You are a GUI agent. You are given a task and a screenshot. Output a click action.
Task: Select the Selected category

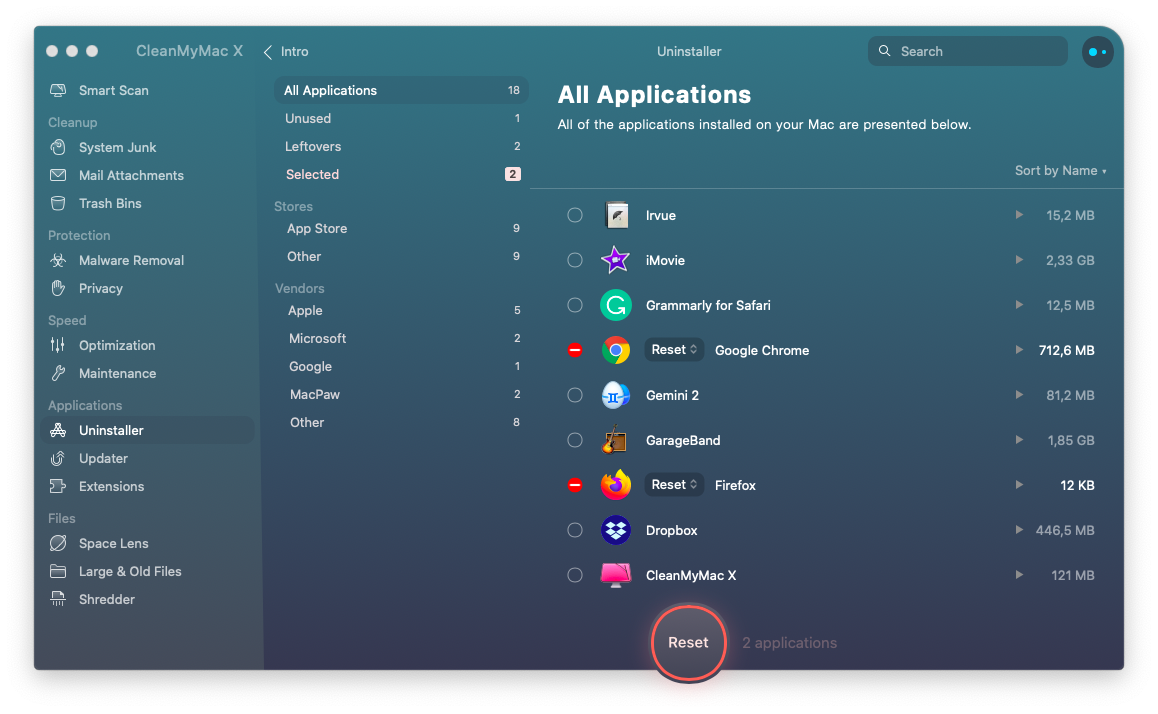[x=401, y=174]
